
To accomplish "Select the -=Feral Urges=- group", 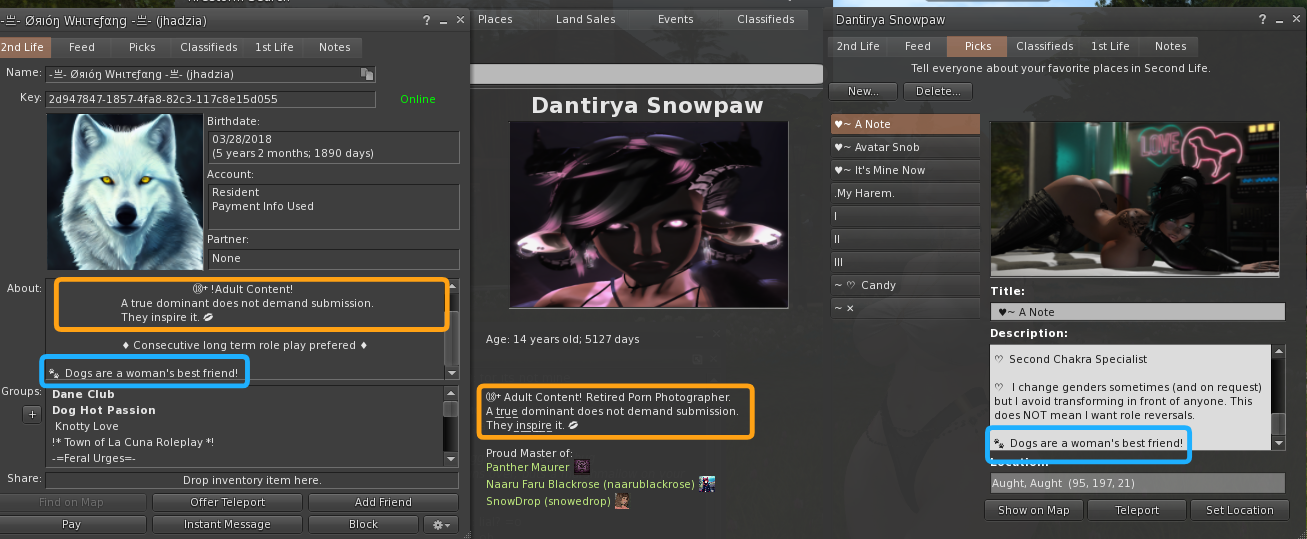I will (x=95, y=458).
